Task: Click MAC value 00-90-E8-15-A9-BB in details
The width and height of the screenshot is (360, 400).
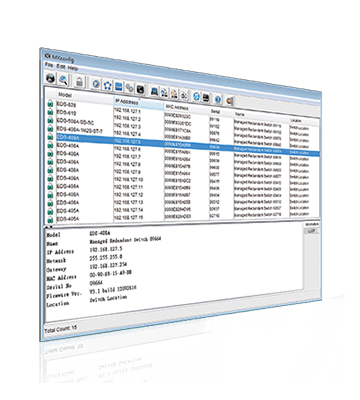Action: pyautogui.click(x=110, y=274)
